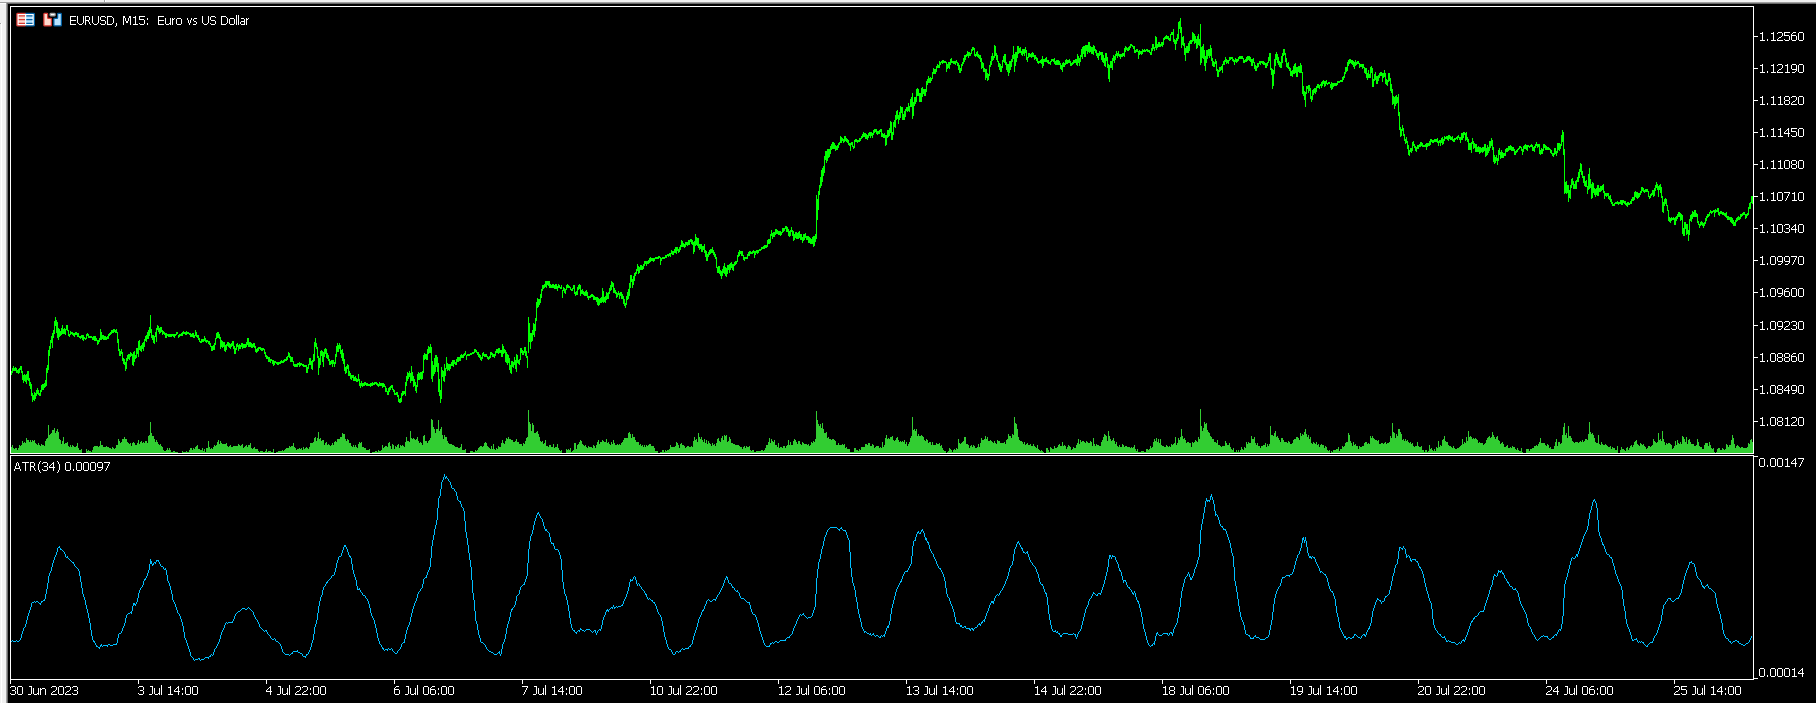Click the 1.11450 price scale label
Viewport: 1816px width, 703px height.
[1781, 133]
